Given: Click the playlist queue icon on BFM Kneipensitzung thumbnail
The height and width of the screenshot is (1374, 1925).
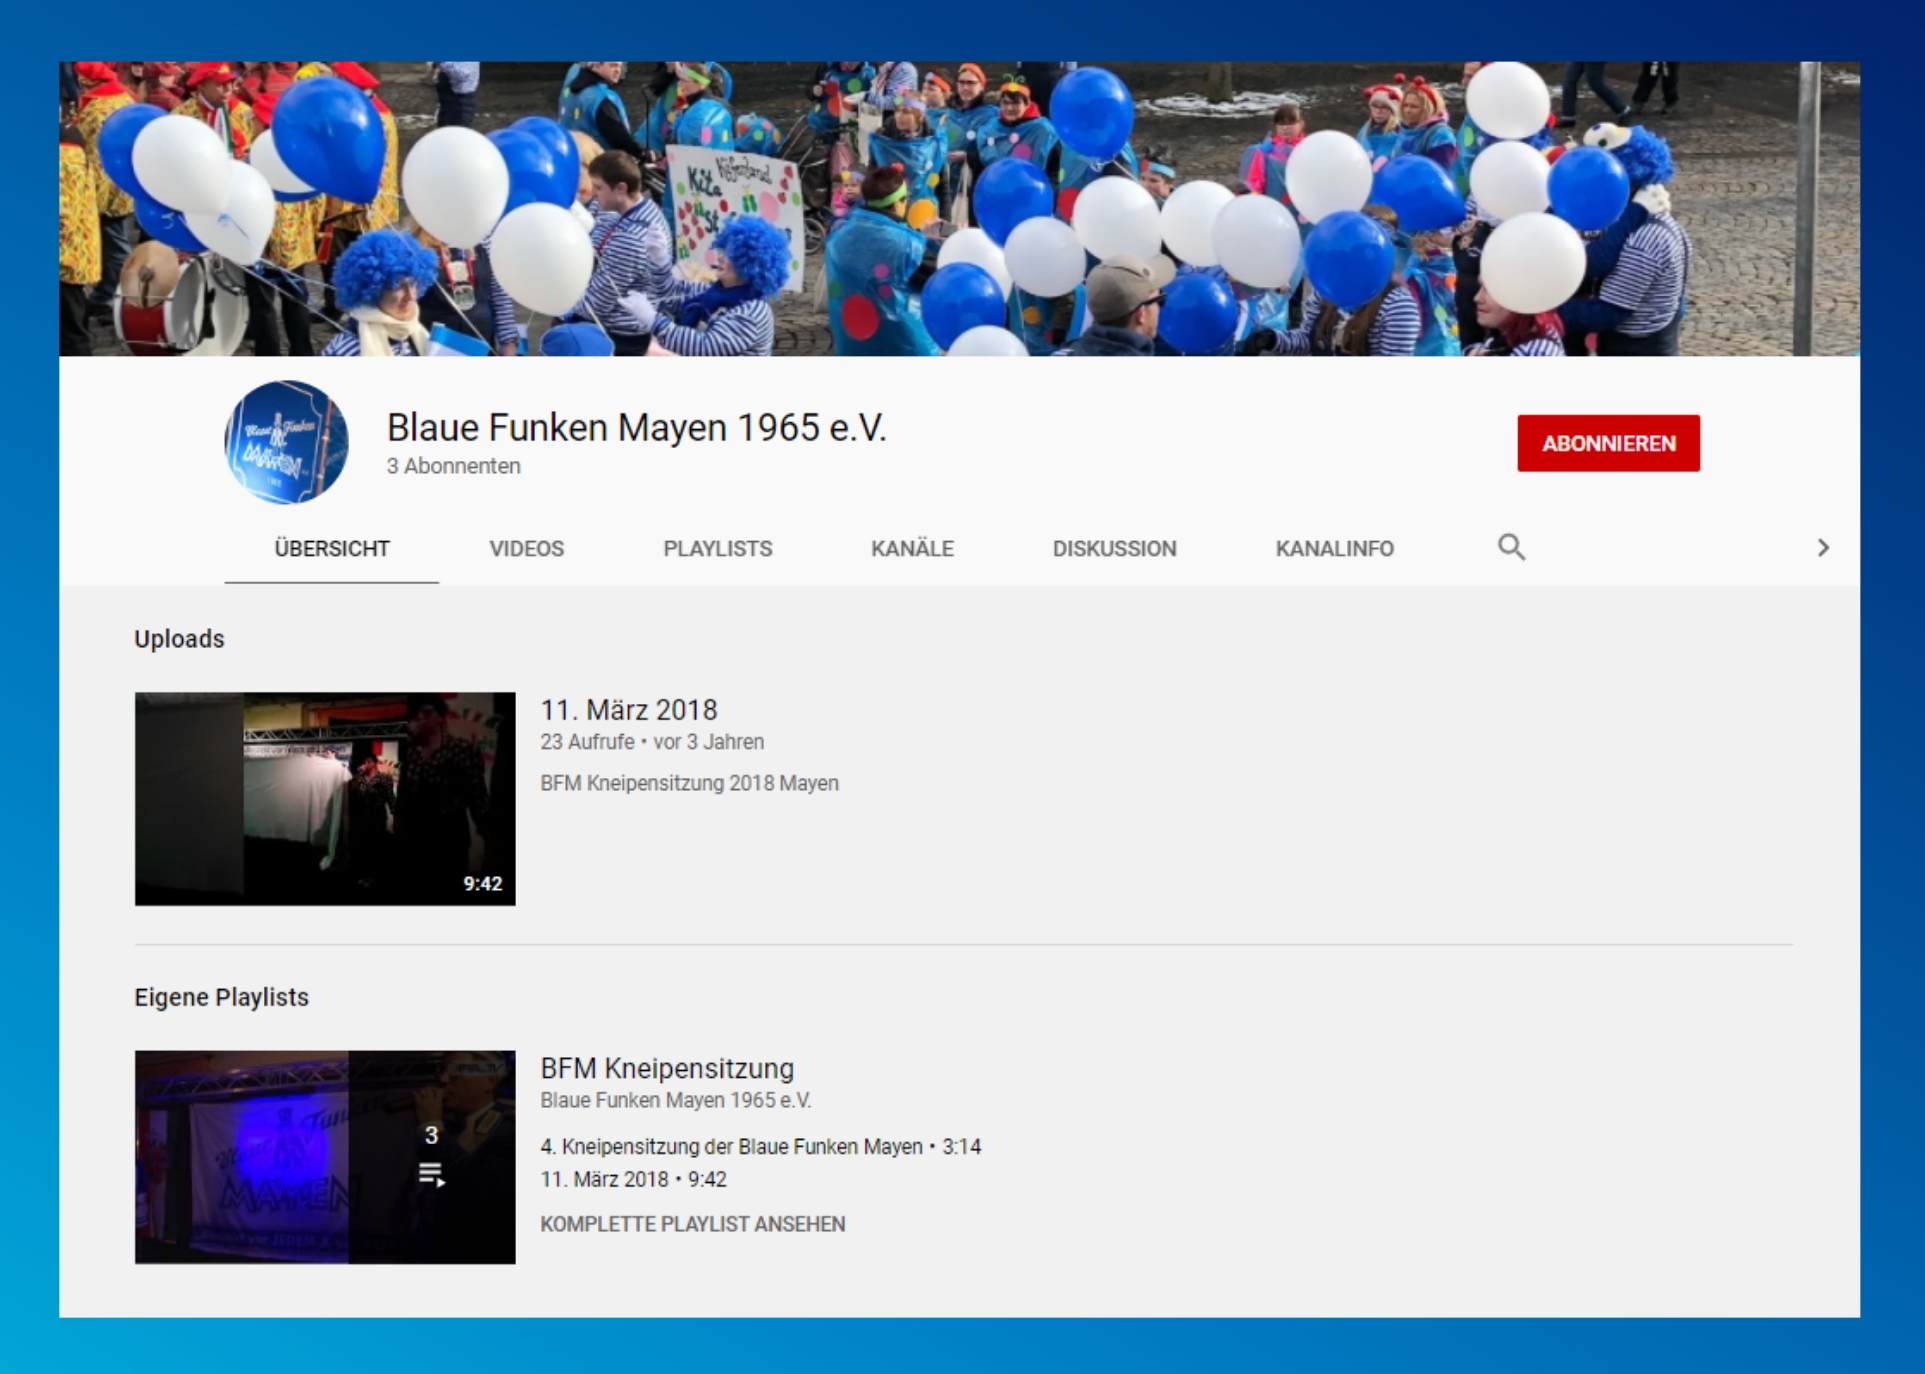Looking at the screenshot, I should pyautogui.click(x=431, y=1174).
